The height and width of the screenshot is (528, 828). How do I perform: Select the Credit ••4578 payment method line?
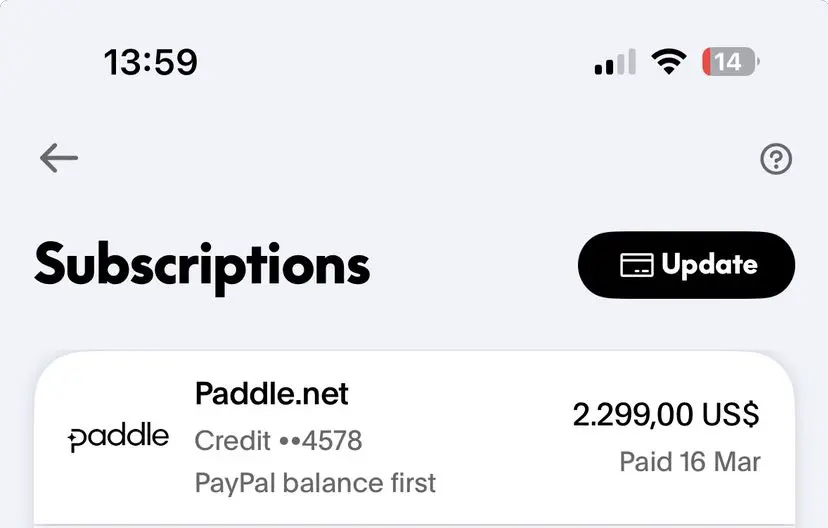pyautogui.click(x=278, y=440)
